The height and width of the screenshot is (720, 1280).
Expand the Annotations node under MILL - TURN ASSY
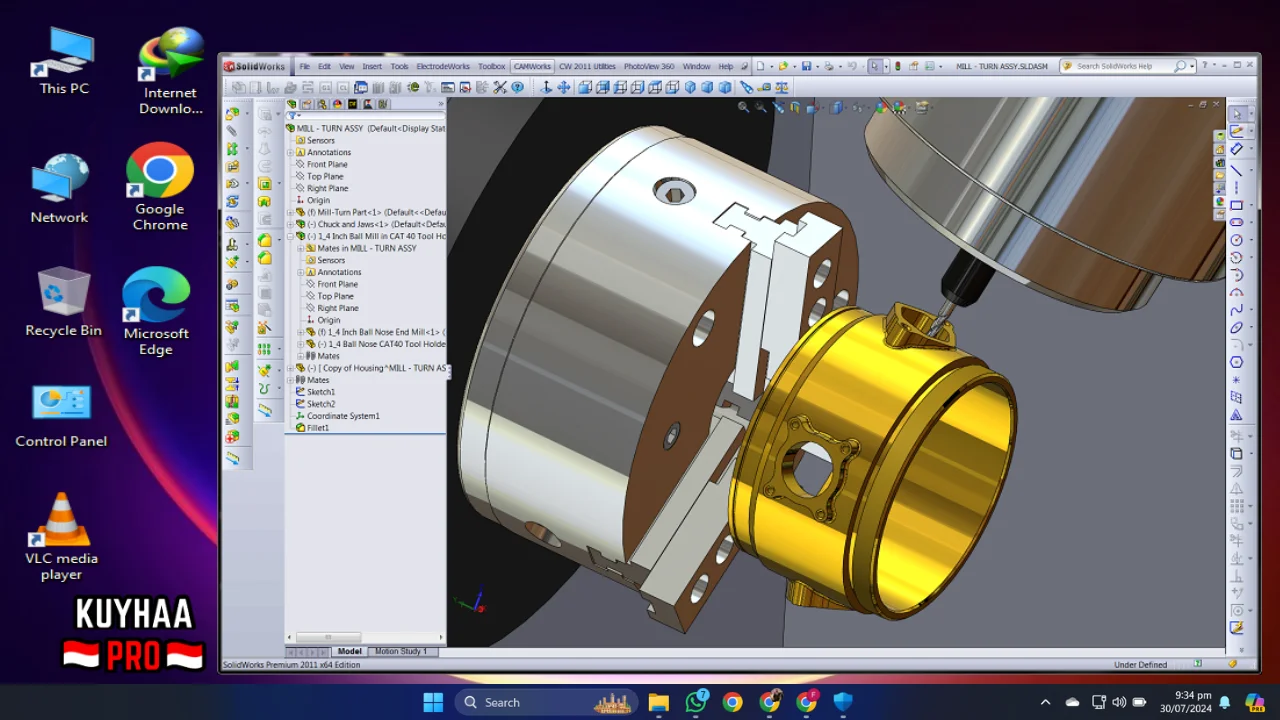pyautogui.click(x=291, y=152)
